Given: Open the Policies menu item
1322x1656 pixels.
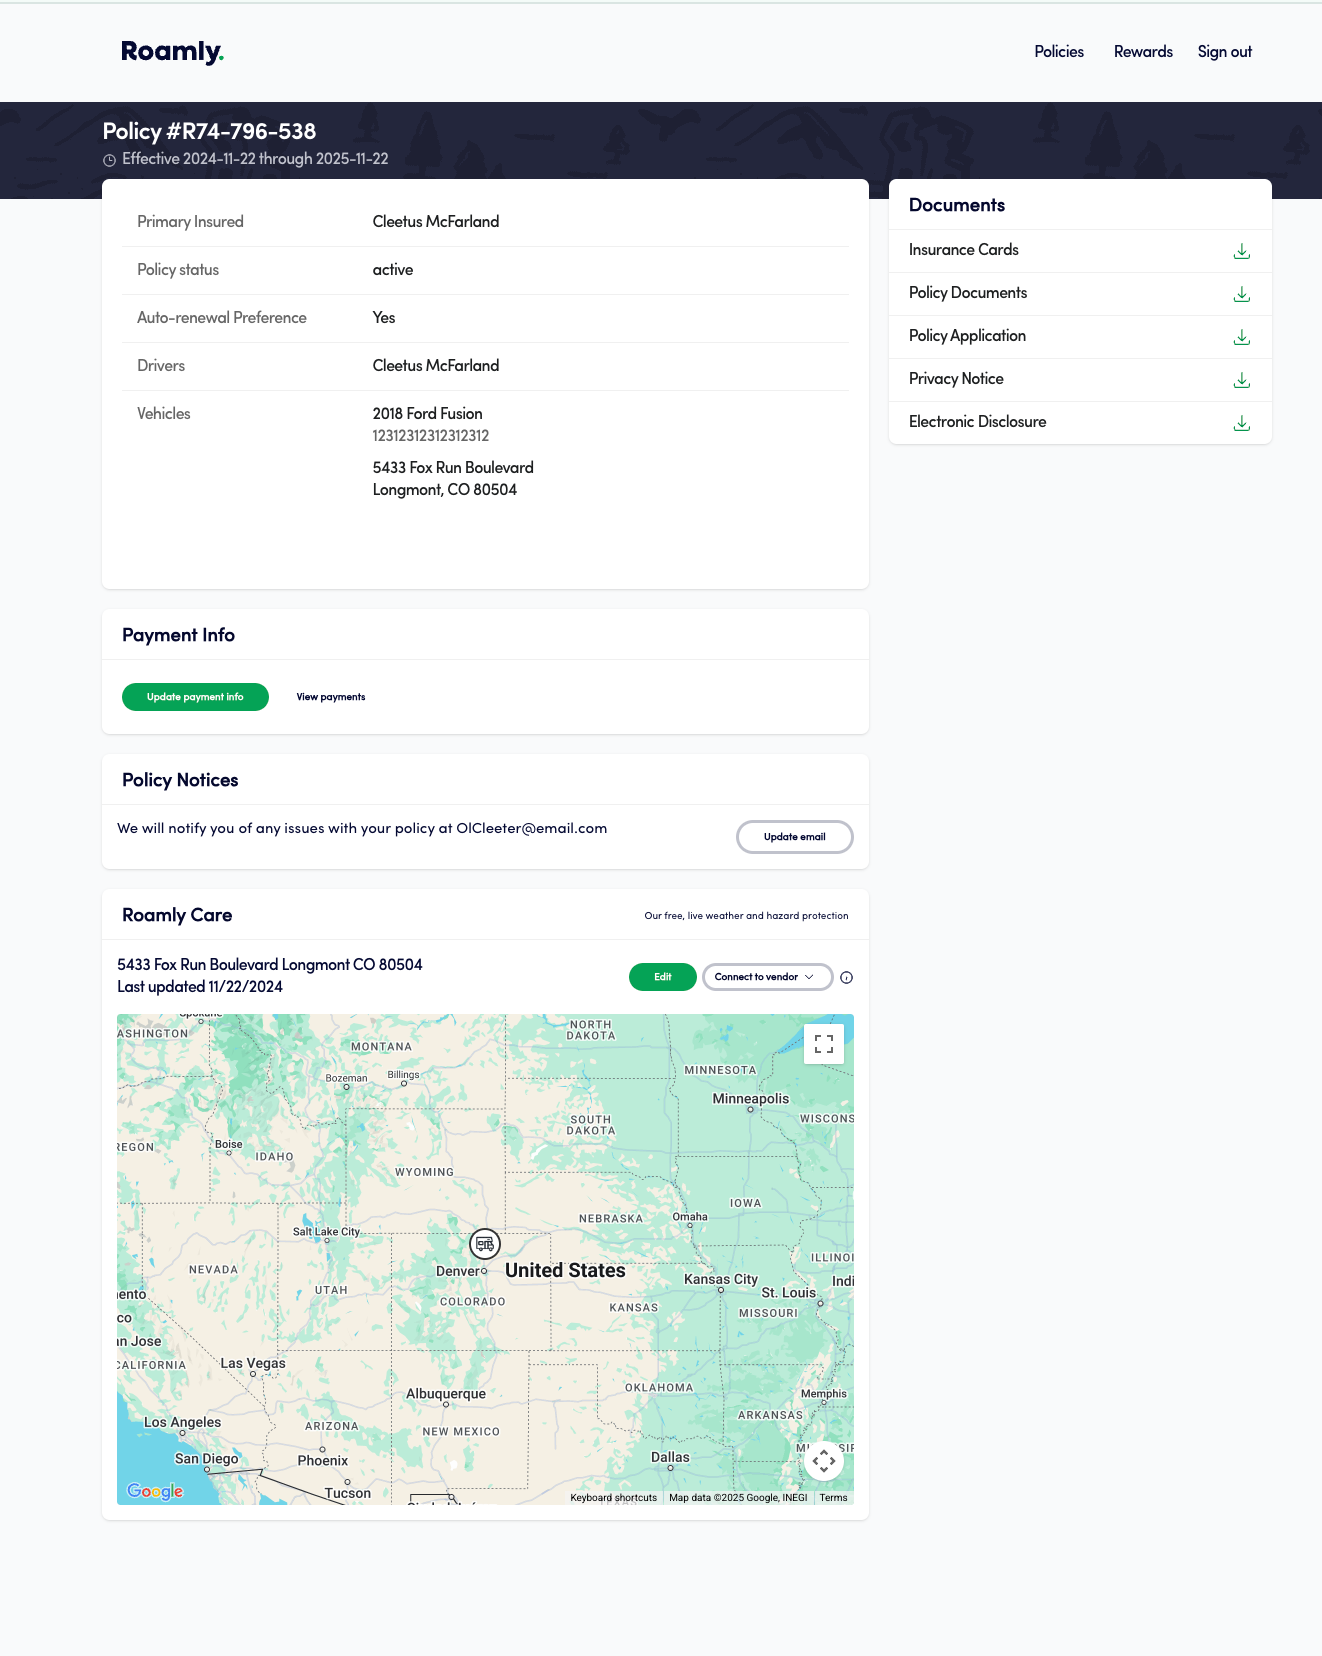Looking at the screenshot, I should pos(1059,52).
